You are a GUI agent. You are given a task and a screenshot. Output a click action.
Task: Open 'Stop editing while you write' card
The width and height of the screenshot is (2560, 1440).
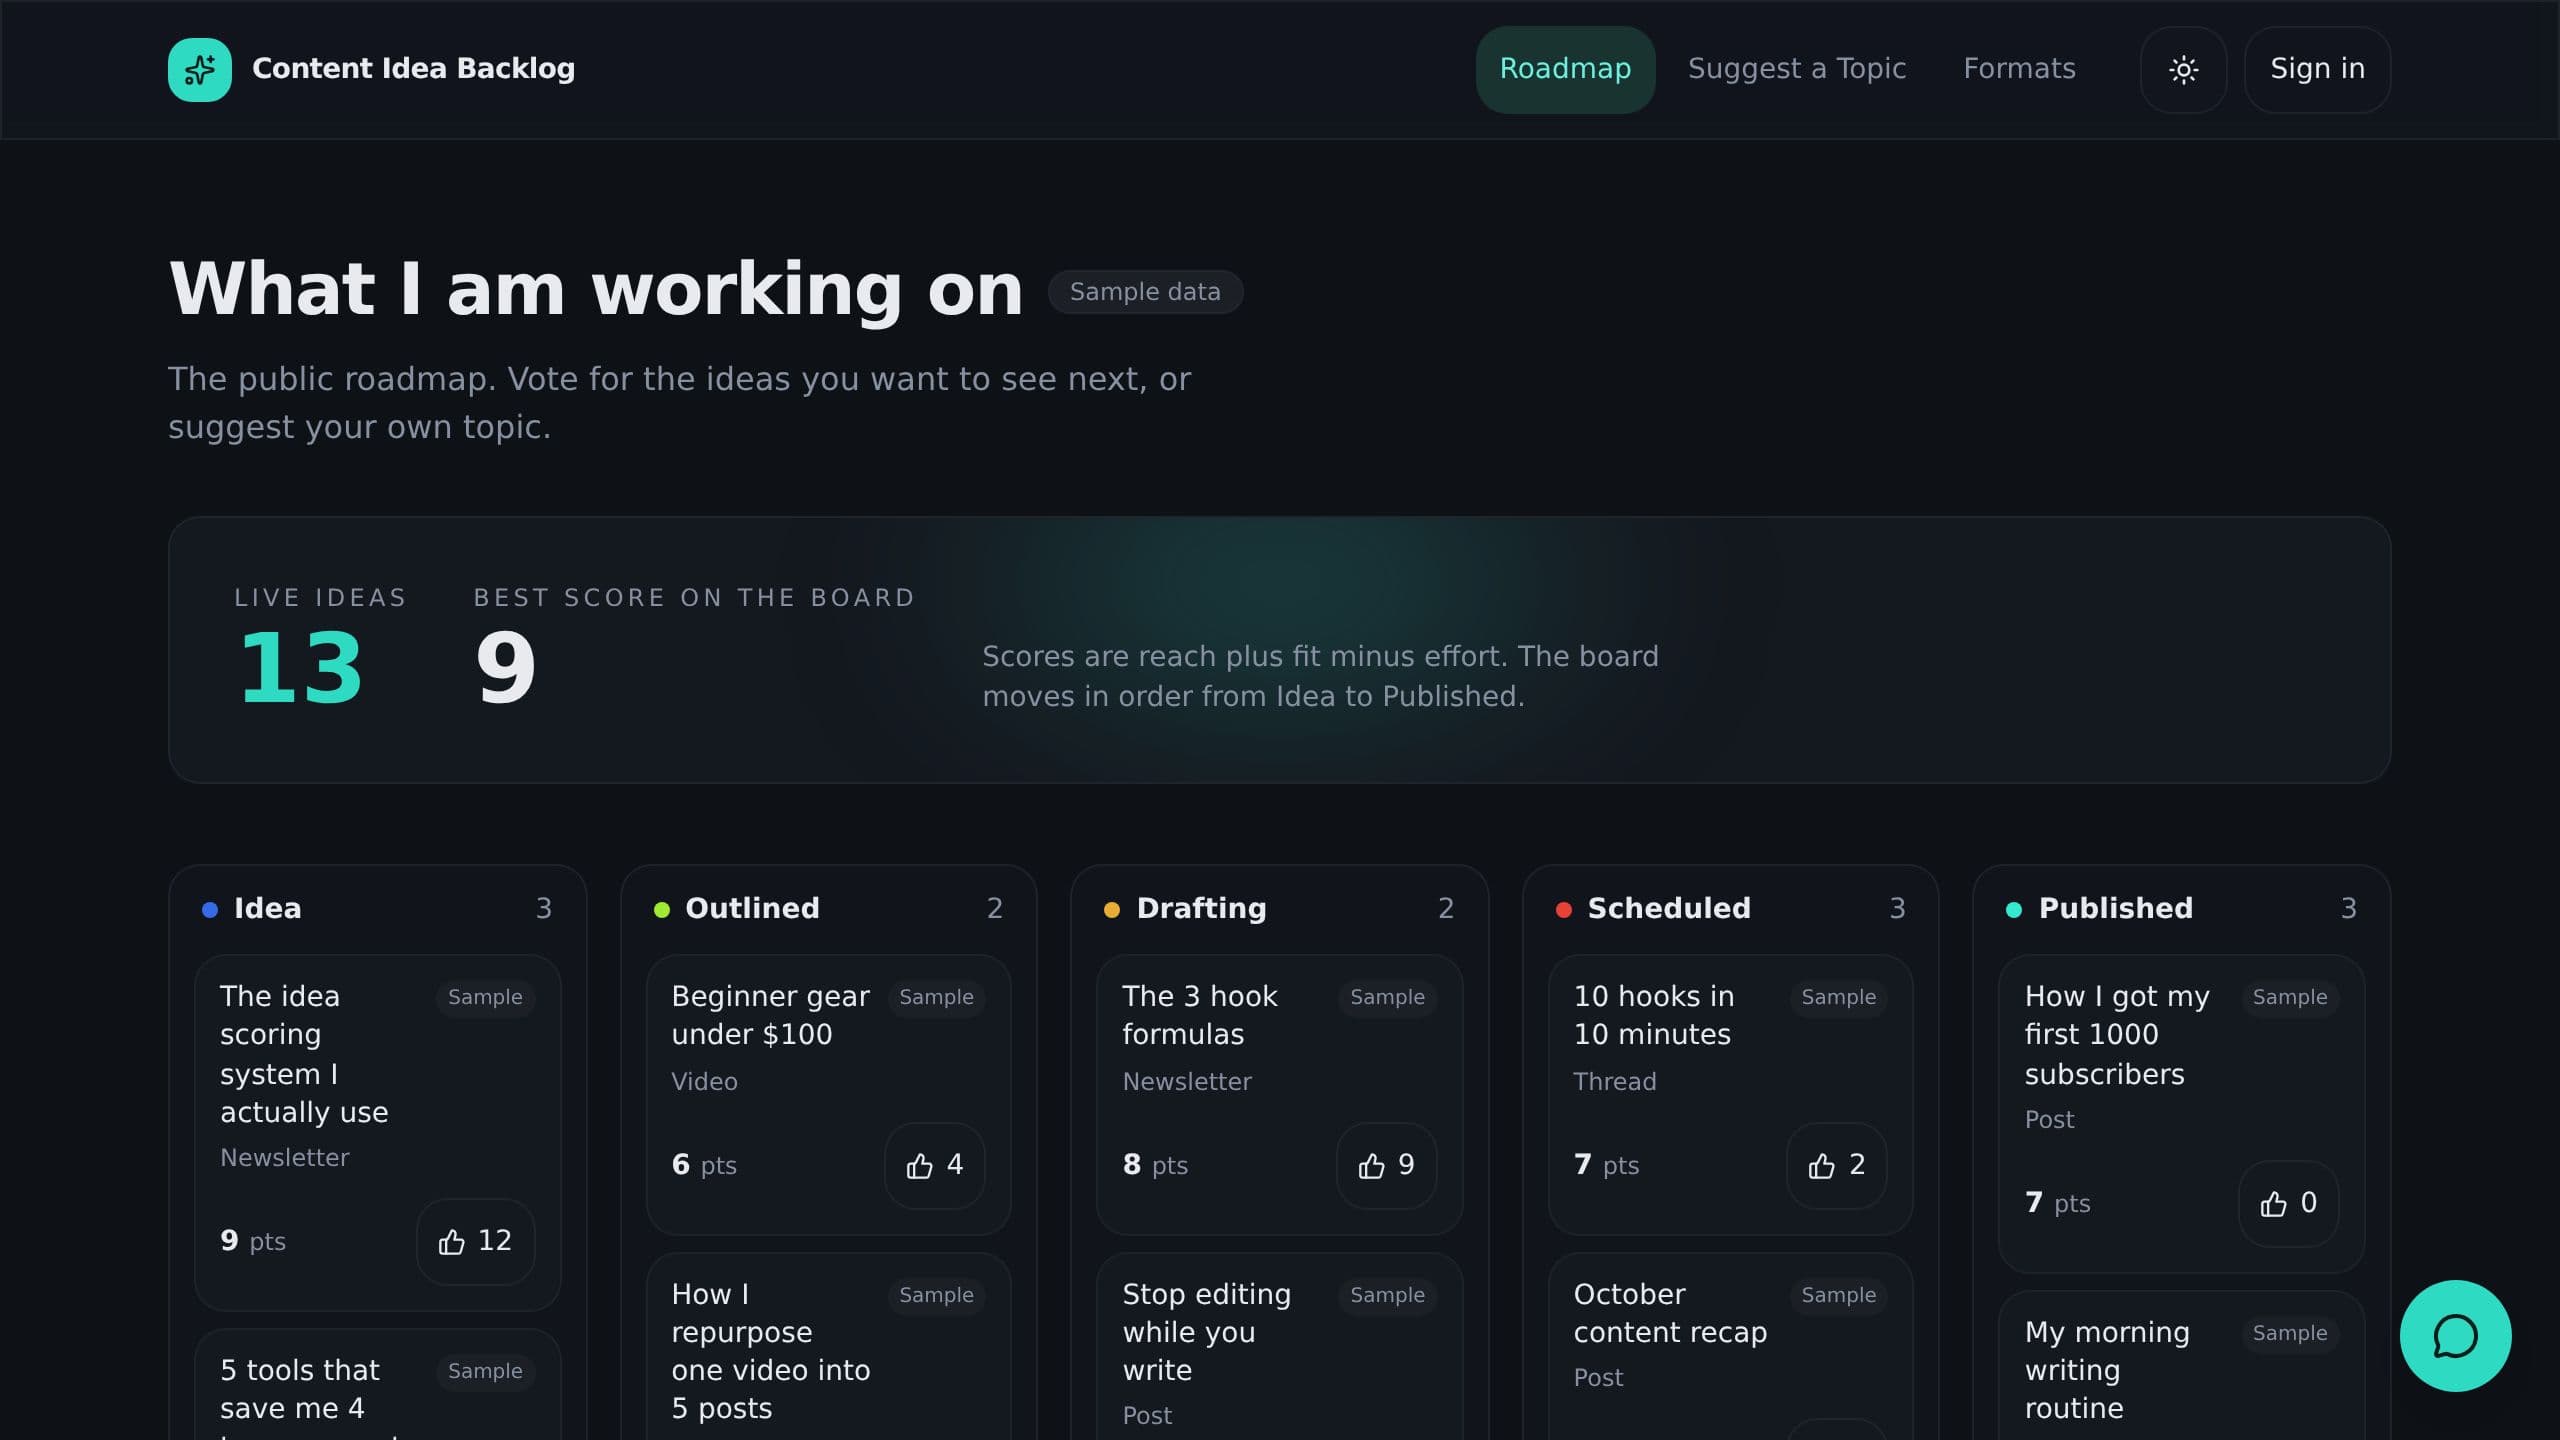(x=1279, y=1348)
